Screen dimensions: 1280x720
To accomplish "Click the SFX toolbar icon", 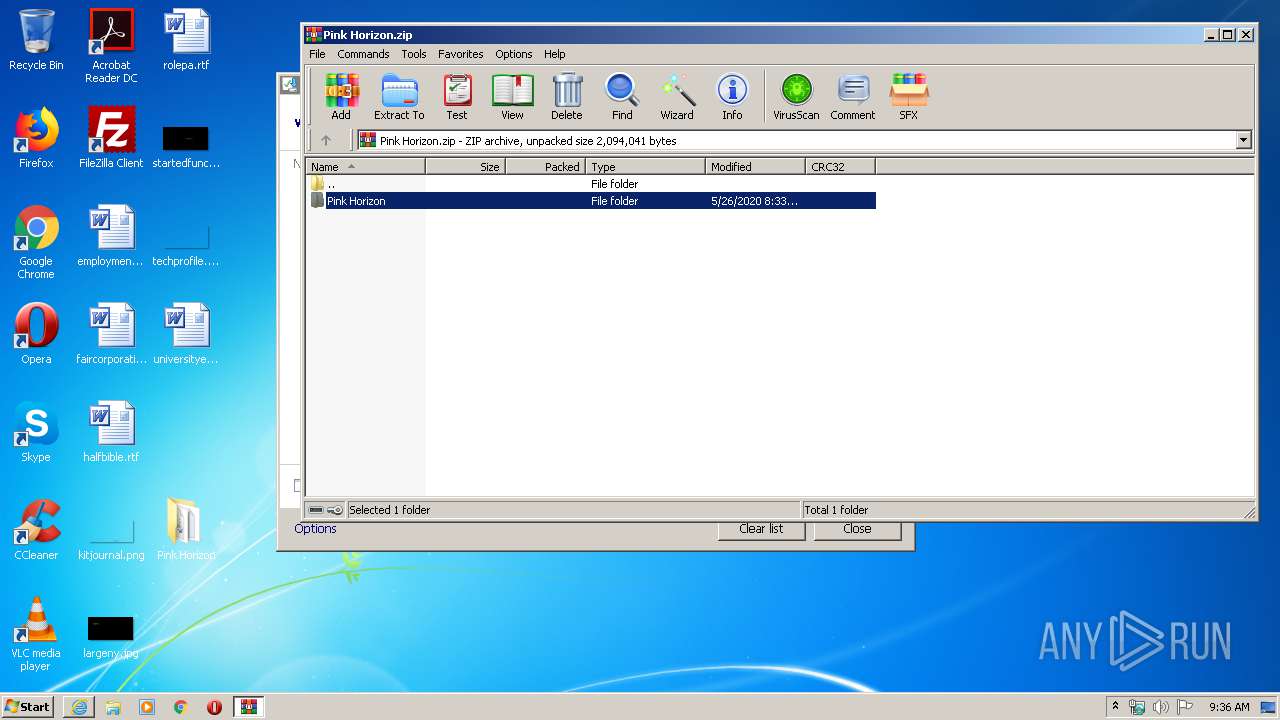I will pos(908,97).
